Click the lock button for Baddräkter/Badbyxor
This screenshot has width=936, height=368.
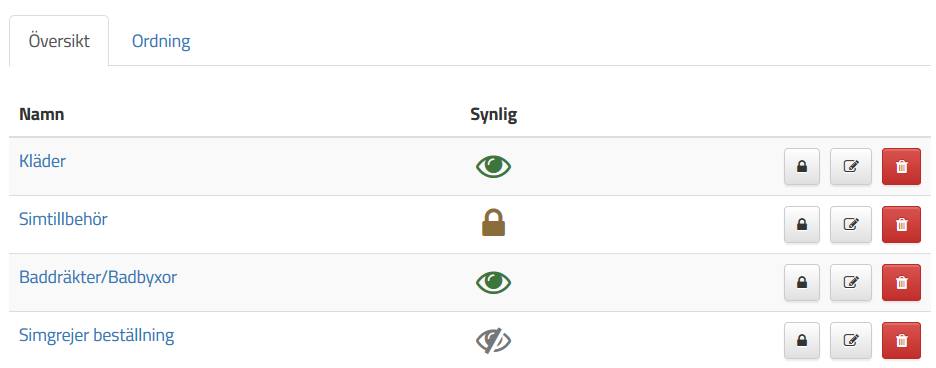tap(802, 283)
